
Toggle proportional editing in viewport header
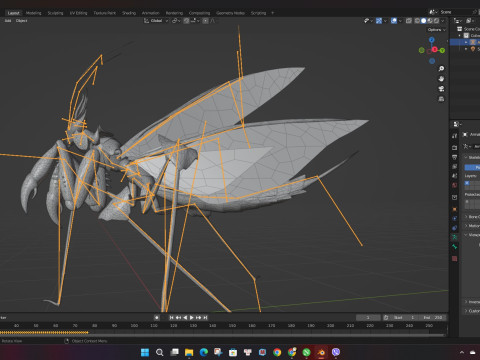[x=205, y=21]
